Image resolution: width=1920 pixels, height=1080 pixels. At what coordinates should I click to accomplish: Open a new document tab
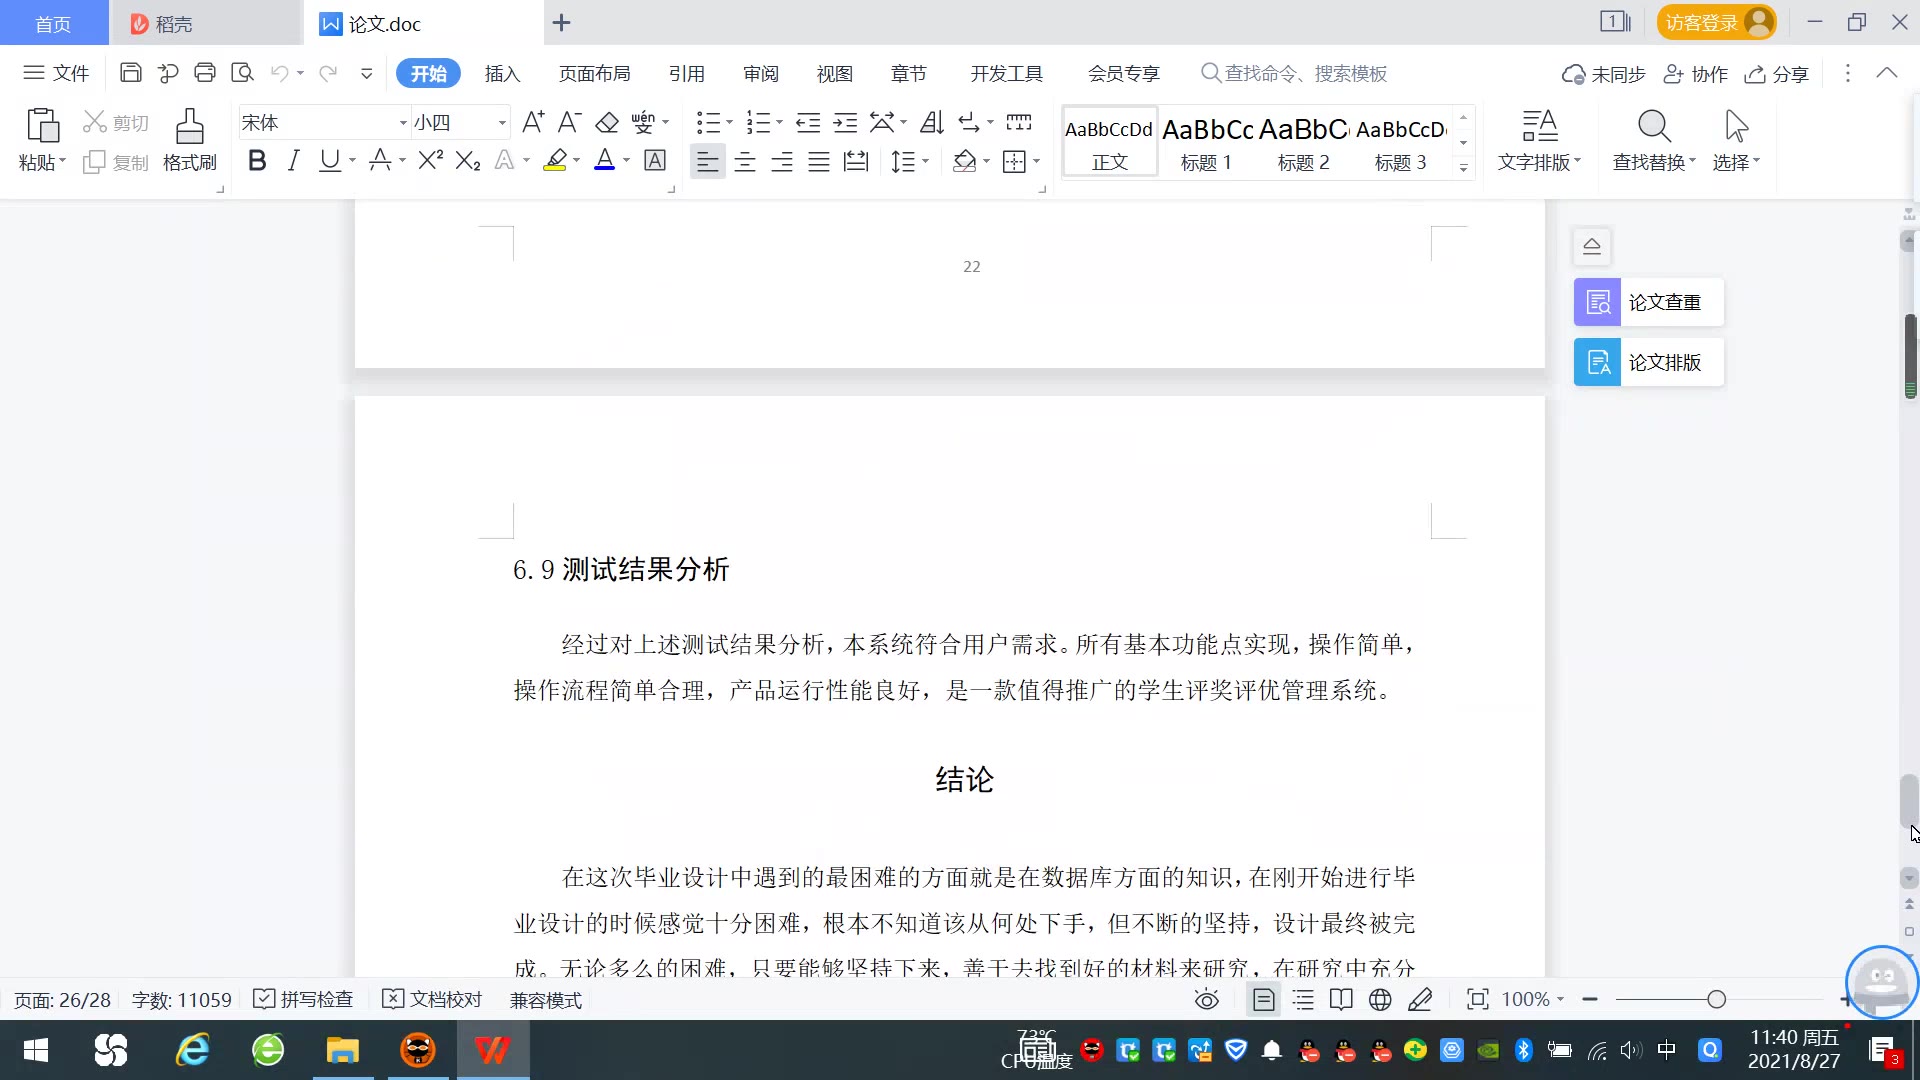(561, 22)
